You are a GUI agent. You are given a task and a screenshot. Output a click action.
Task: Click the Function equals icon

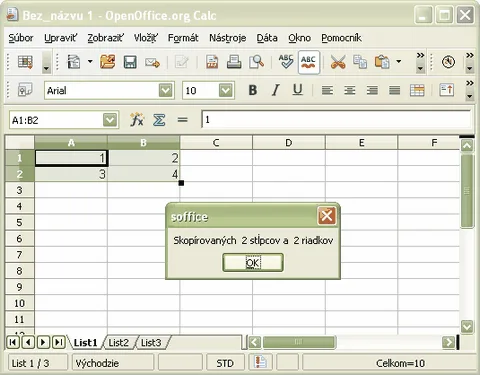tap(182, 119)
